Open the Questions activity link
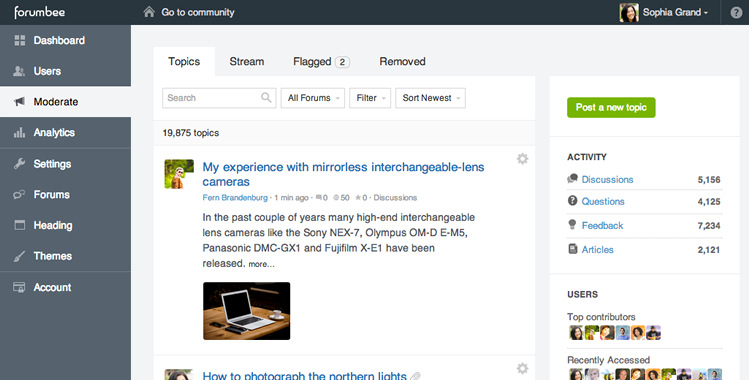The image size is (749, 380). [603, 201]
